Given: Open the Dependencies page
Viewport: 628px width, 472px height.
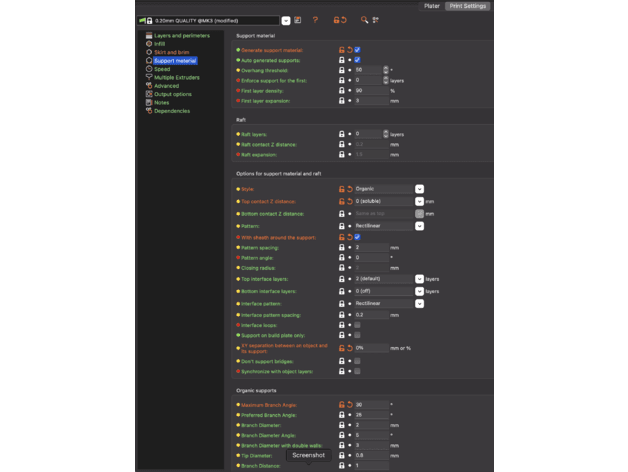Looking at the screenshot, I should (x=172, y=111).
